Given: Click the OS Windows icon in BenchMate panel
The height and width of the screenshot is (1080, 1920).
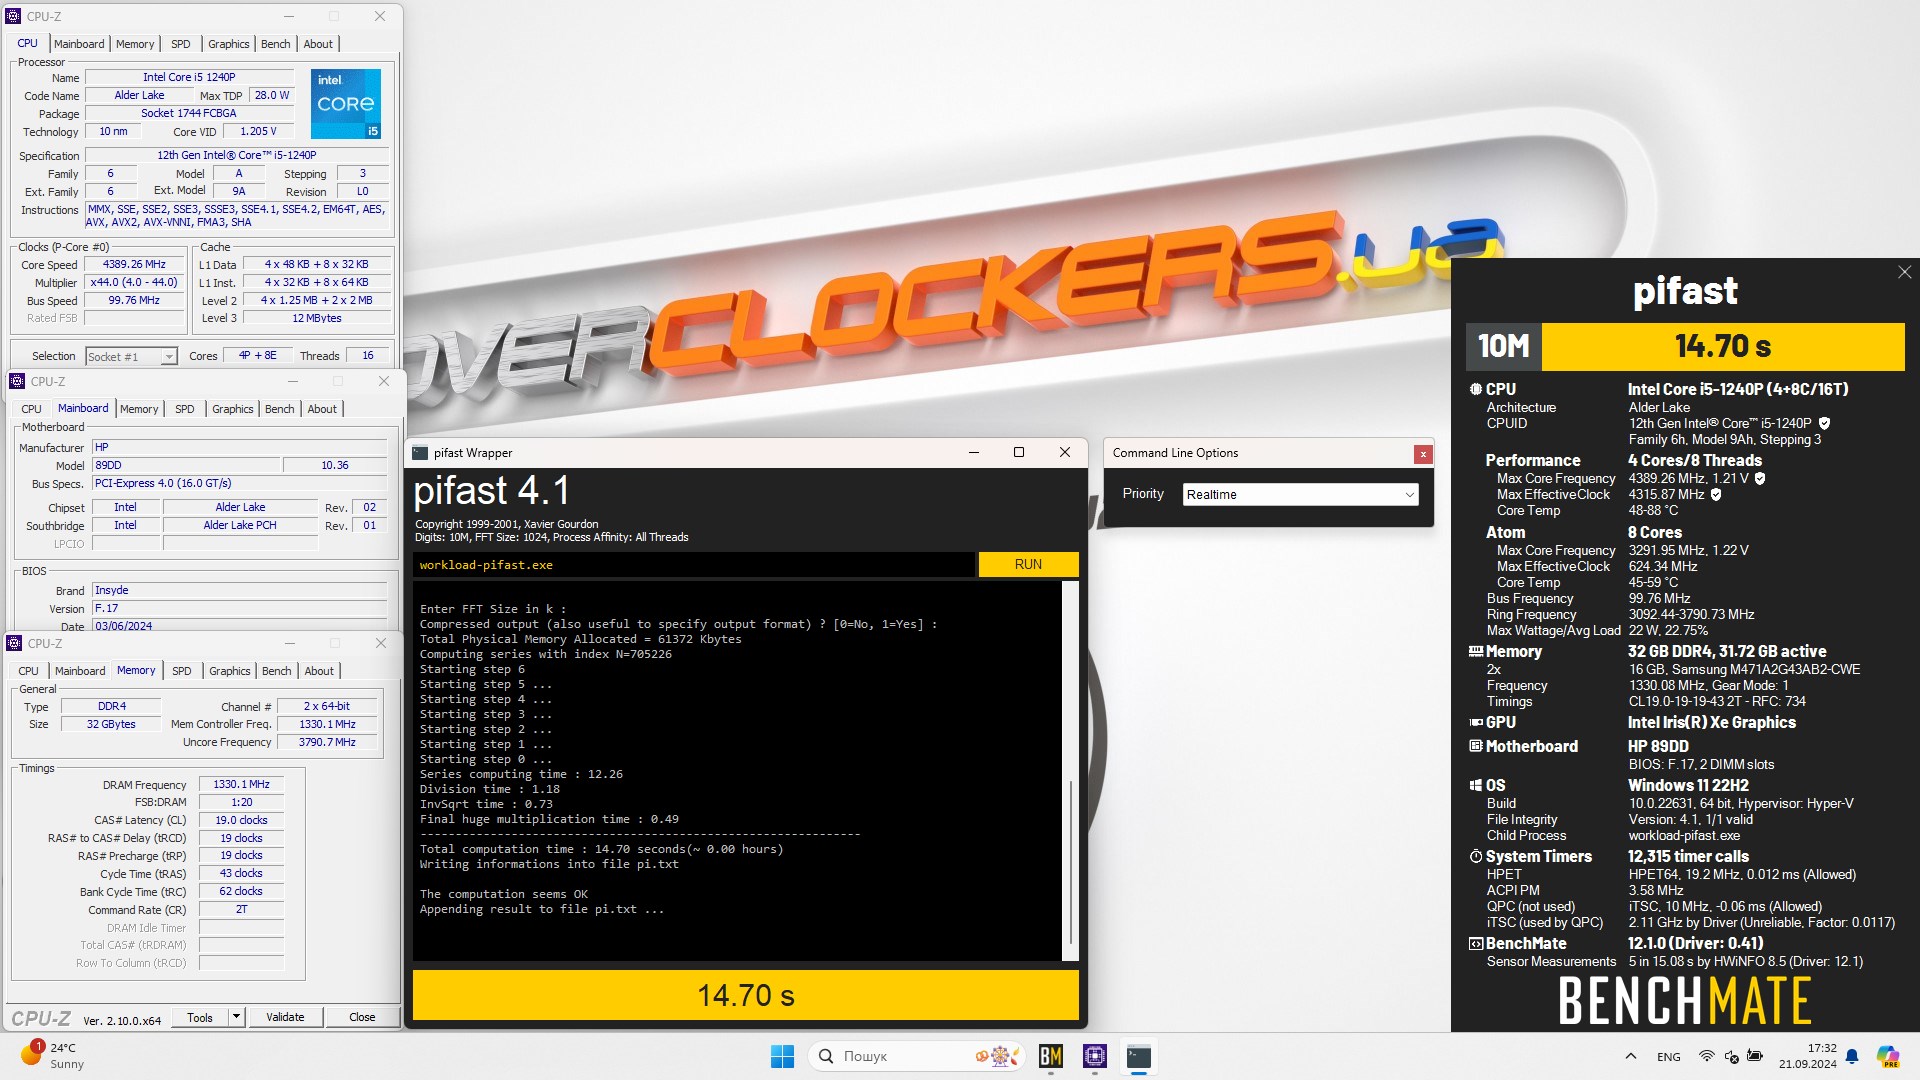Looking at the screenshot, I should 1475,785.
